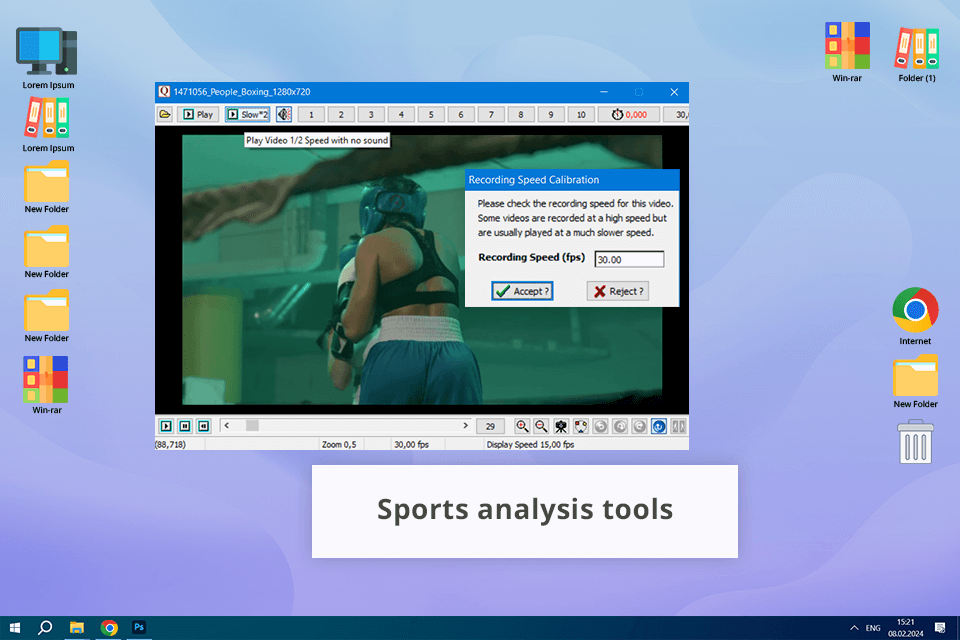
Task: Open the Internet Chrome desktop icon
Action: coord(915,316)
